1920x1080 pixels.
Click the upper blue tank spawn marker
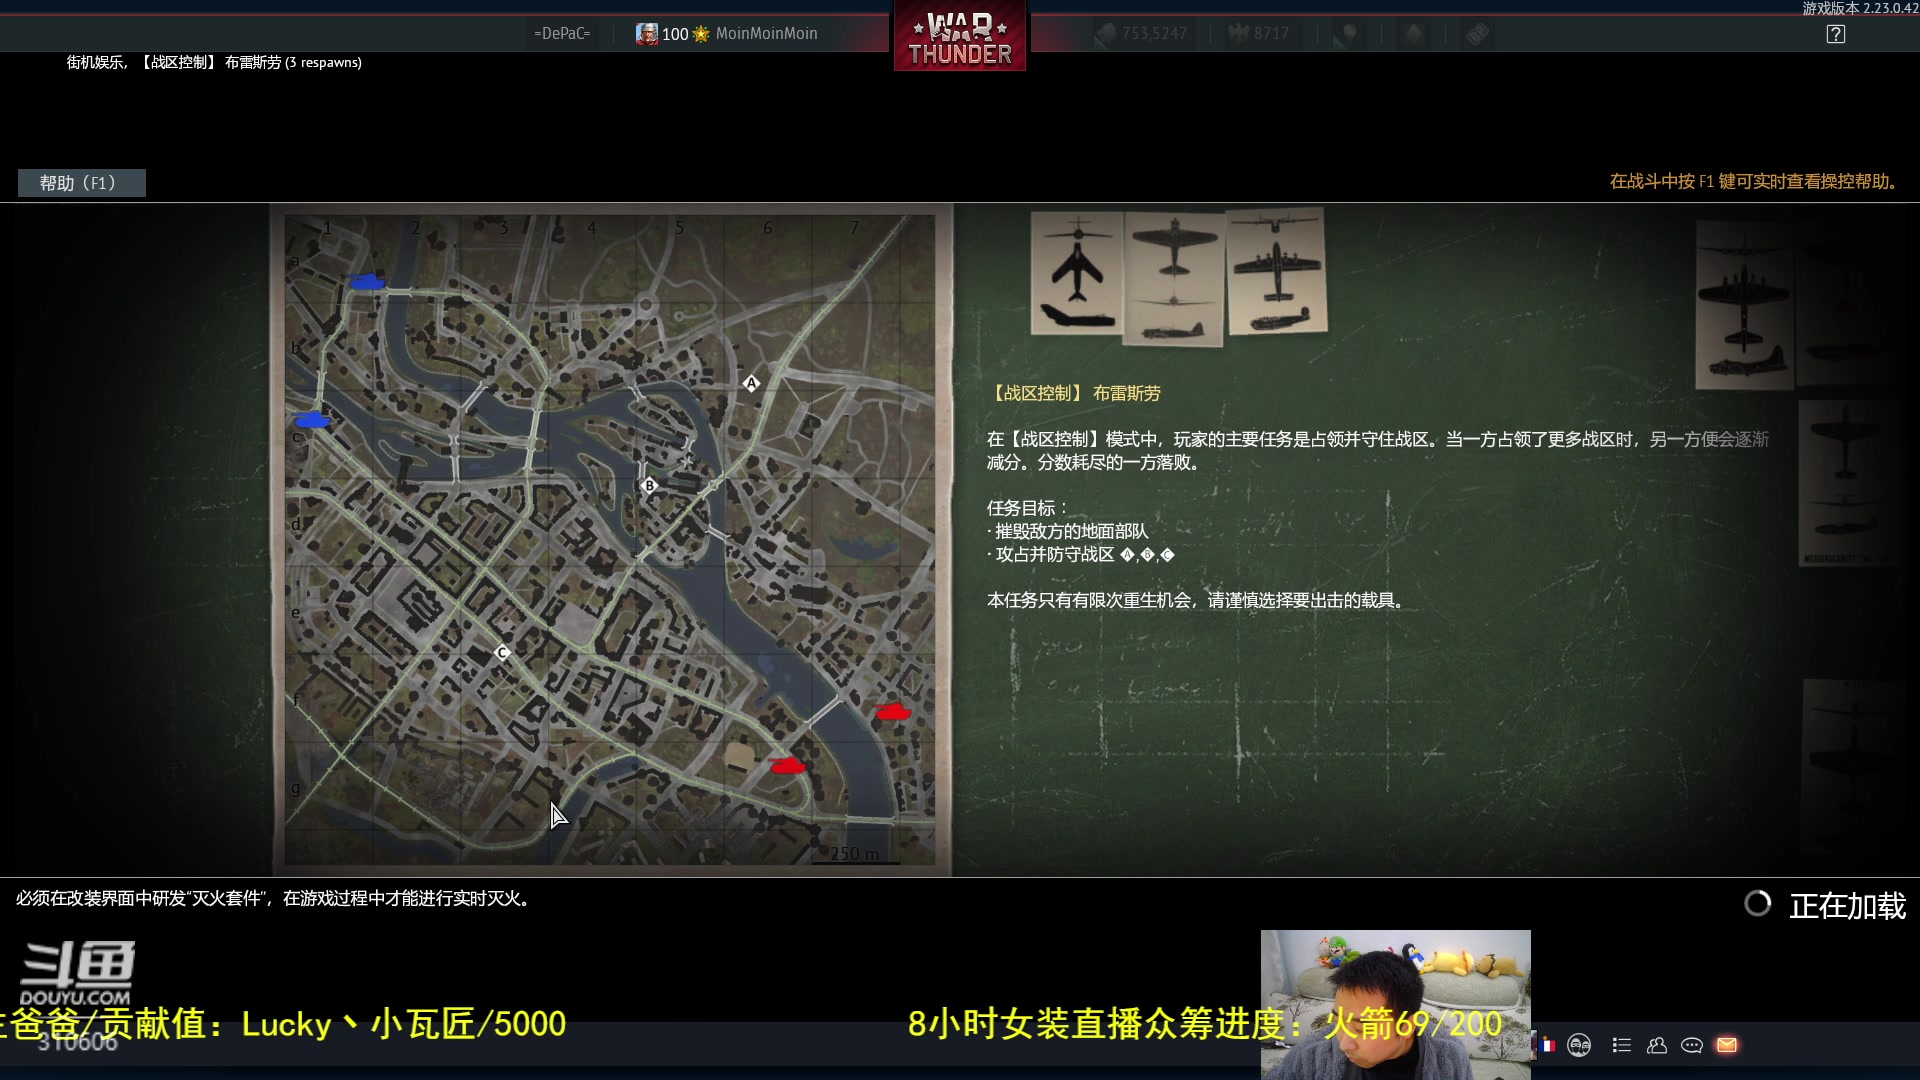(367, 282)
